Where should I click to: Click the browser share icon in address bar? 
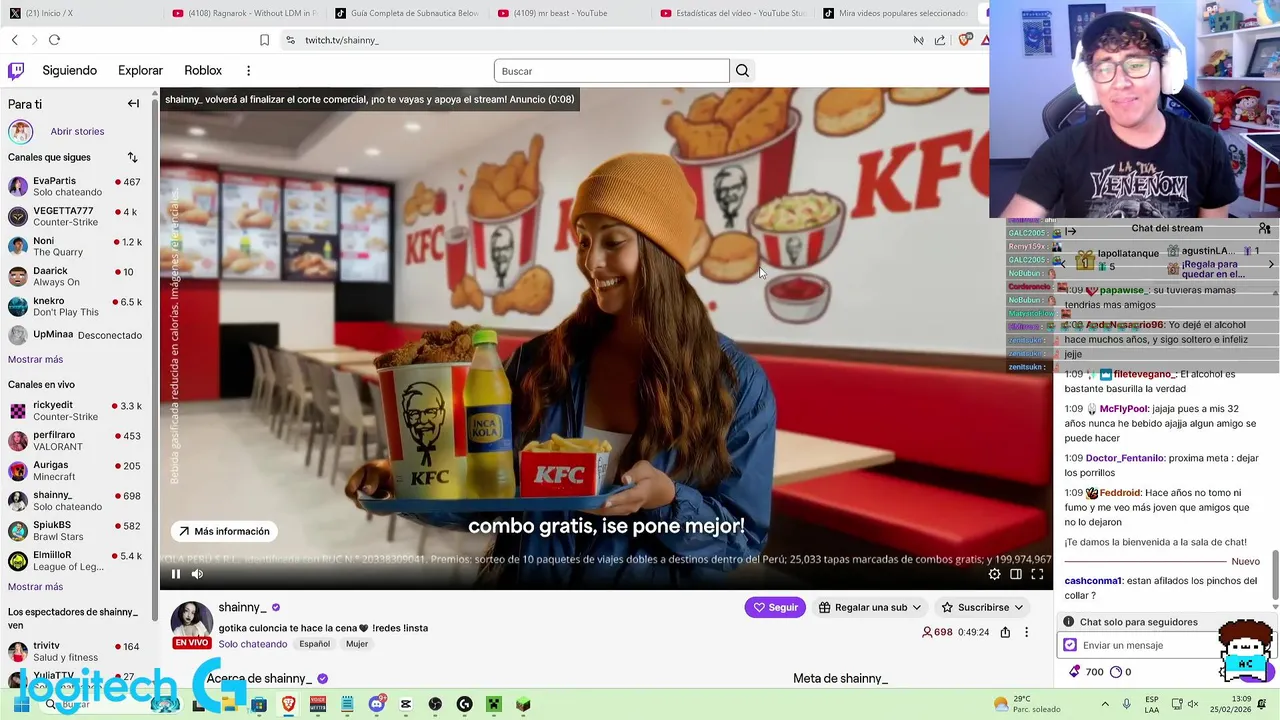tap(940, 40)
